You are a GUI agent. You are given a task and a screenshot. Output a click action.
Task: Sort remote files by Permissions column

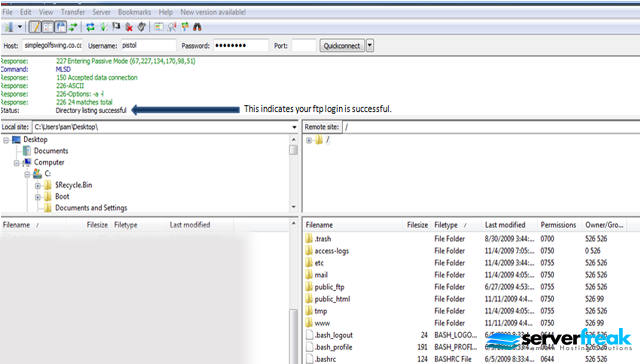[560, 225]
